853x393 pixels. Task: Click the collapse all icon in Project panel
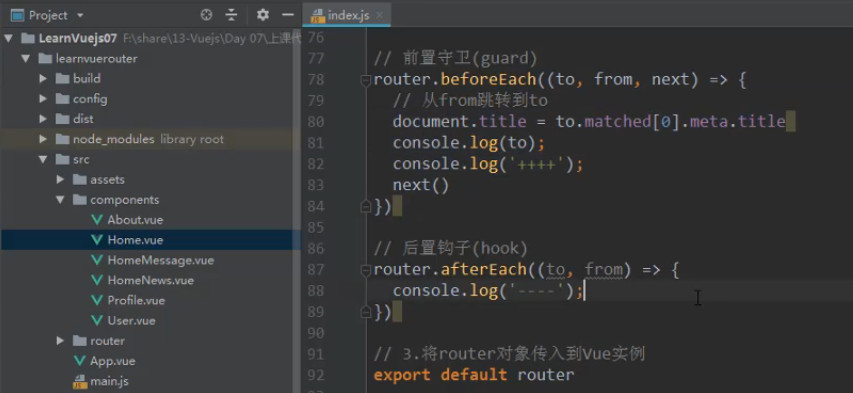tap(232, 15)
